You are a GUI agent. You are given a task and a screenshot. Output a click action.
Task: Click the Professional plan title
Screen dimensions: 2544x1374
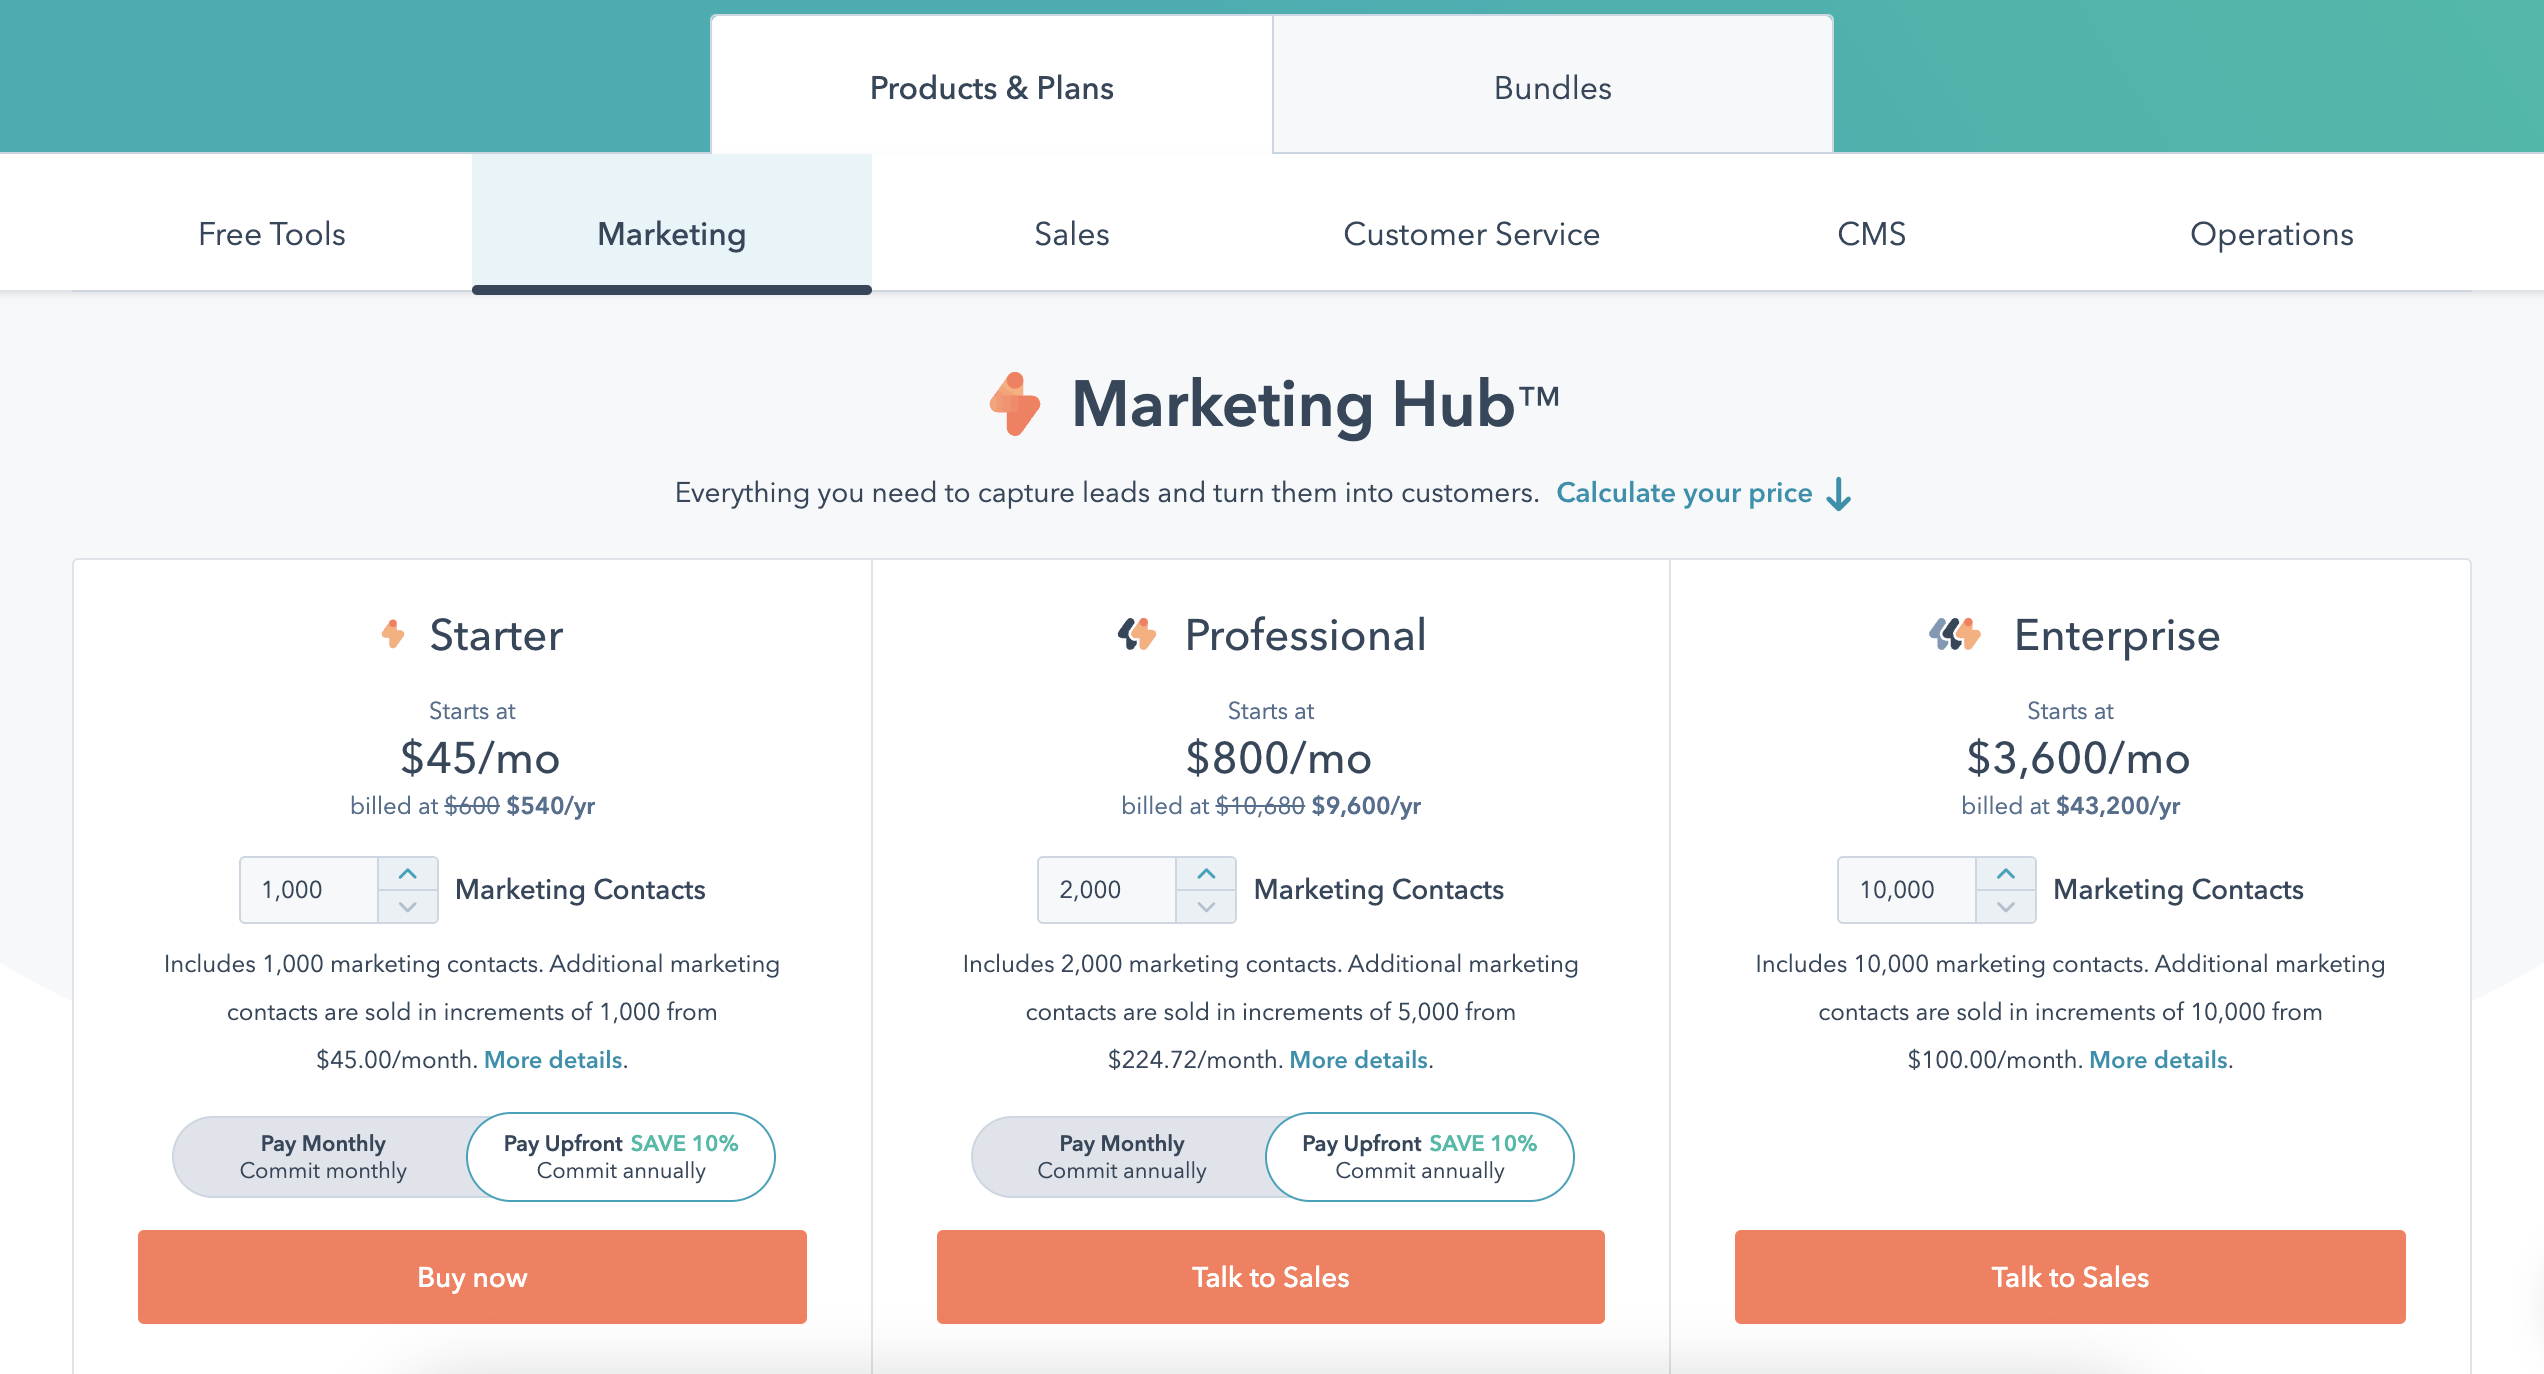point(1305,635)
